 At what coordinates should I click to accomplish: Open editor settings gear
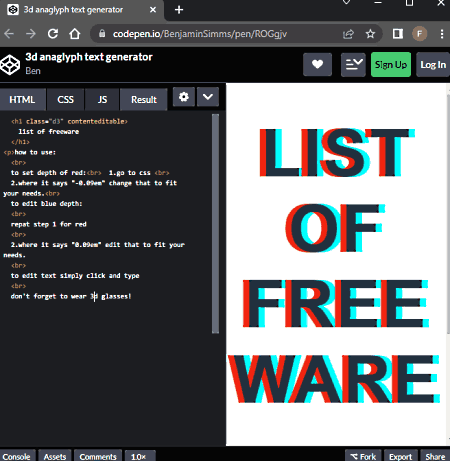(x=184, y=97)
